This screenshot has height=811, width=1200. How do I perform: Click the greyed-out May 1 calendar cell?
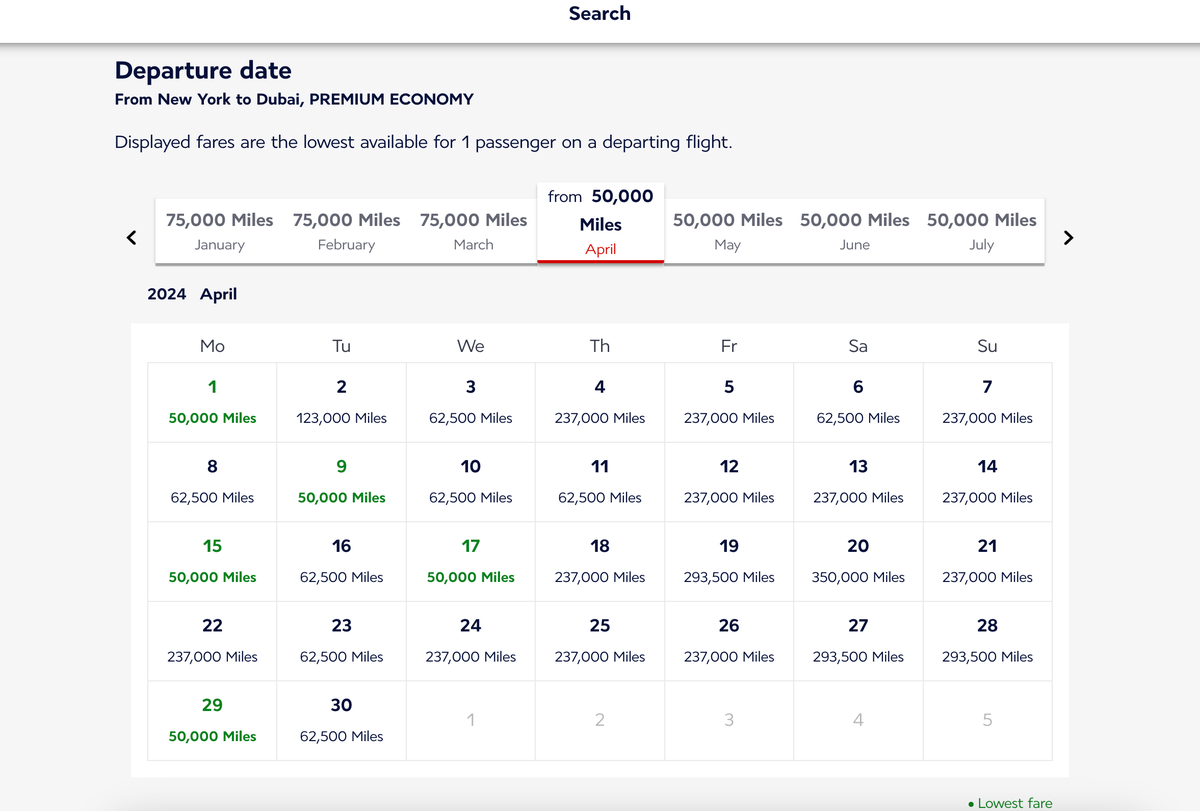[x=470, y=720]
